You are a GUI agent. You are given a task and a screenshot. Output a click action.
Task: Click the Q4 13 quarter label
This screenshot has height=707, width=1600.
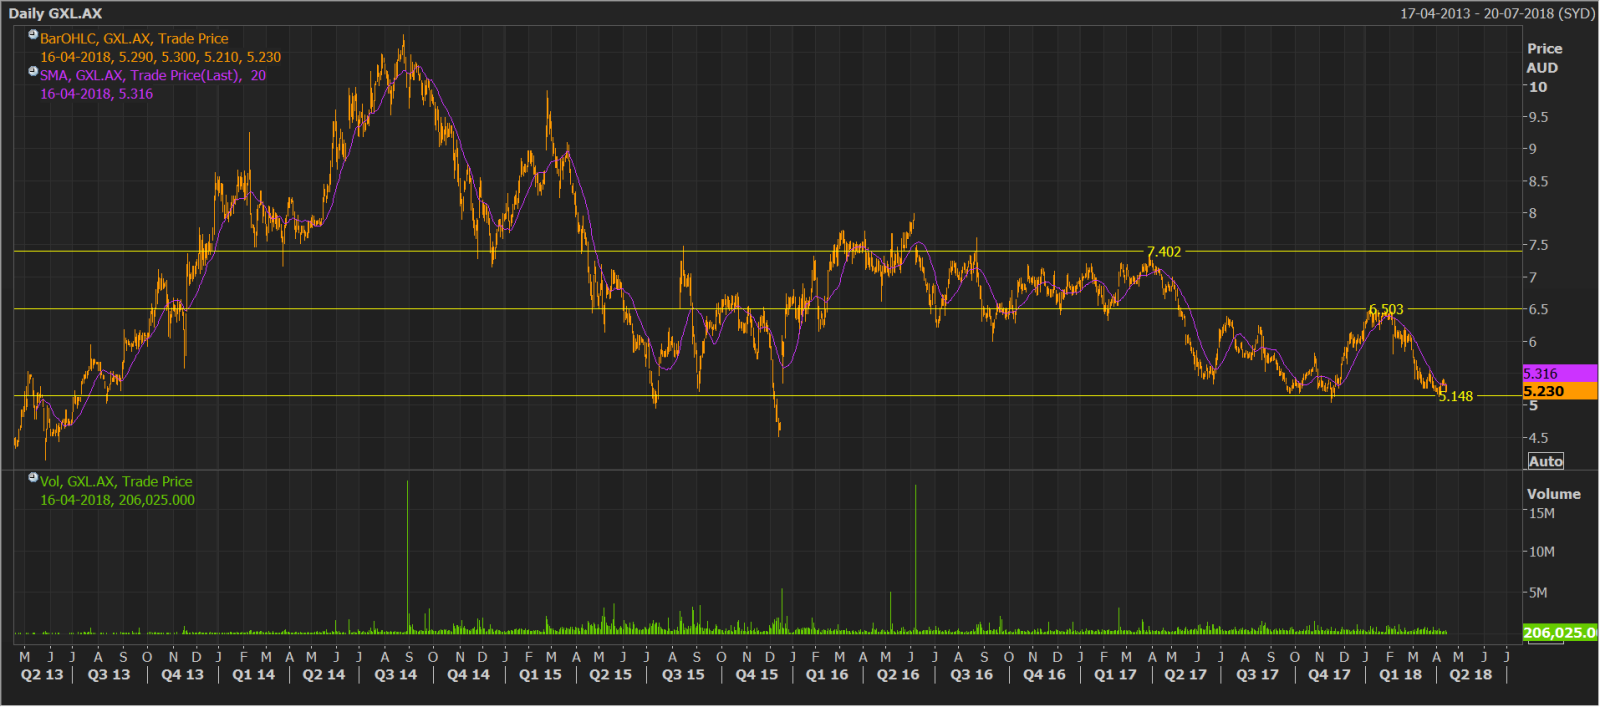182,675
